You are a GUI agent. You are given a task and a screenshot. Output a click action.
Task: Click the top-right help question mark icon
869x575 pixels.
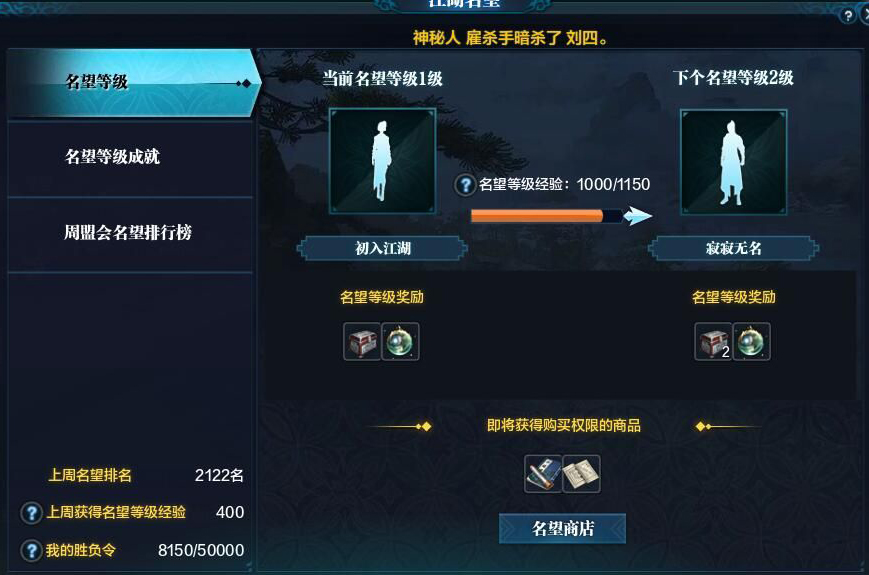(x=847, y=16)
